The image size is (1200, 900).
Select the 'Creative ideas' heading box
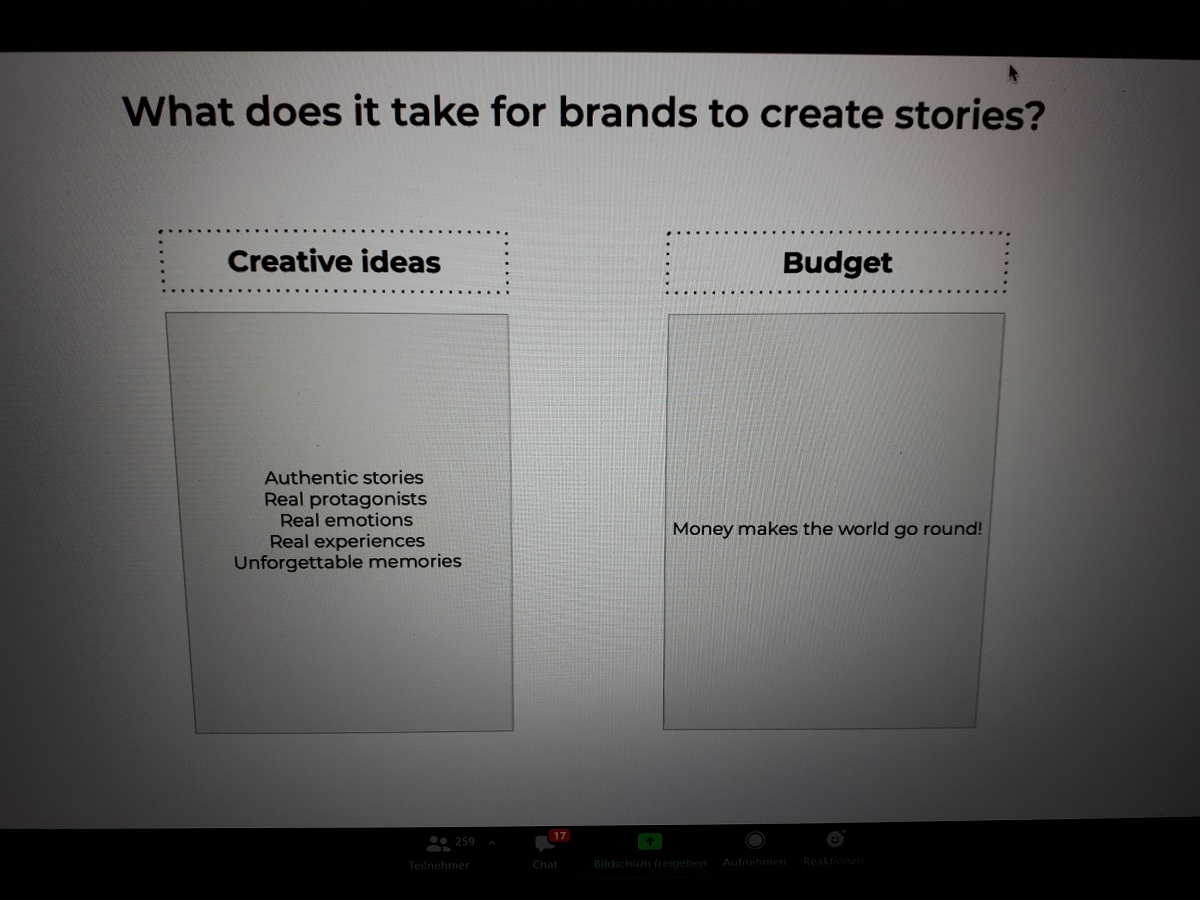(x=334, y=261)
